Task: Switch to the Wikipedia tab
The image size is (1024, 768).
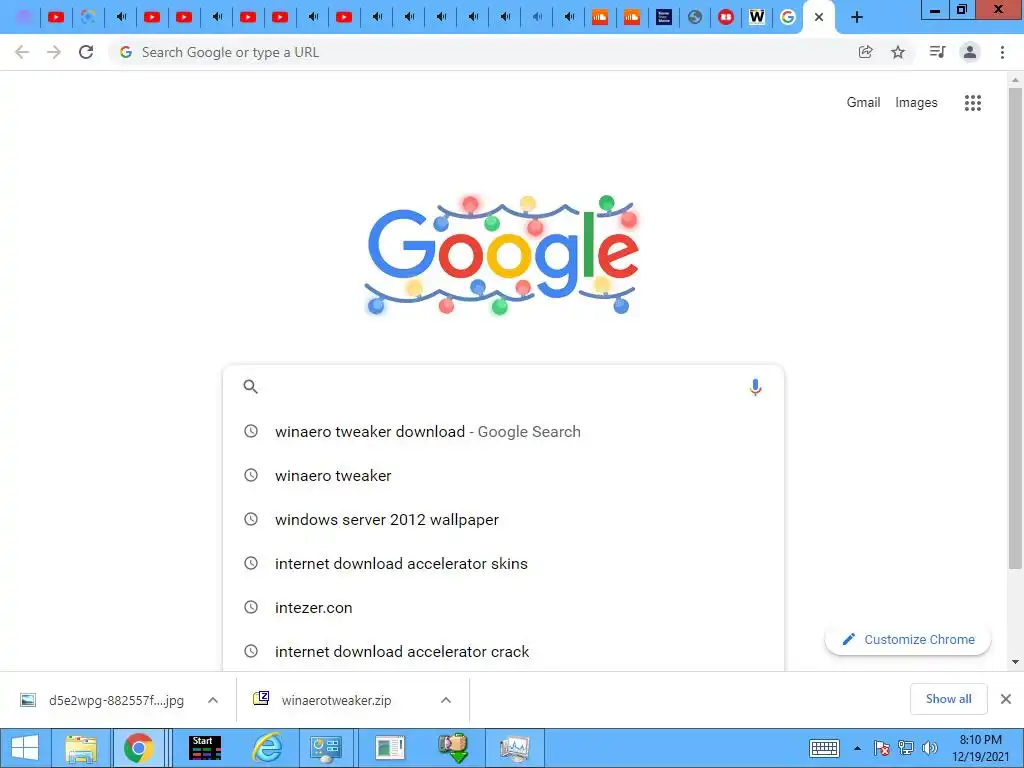Action: (756, 17)
